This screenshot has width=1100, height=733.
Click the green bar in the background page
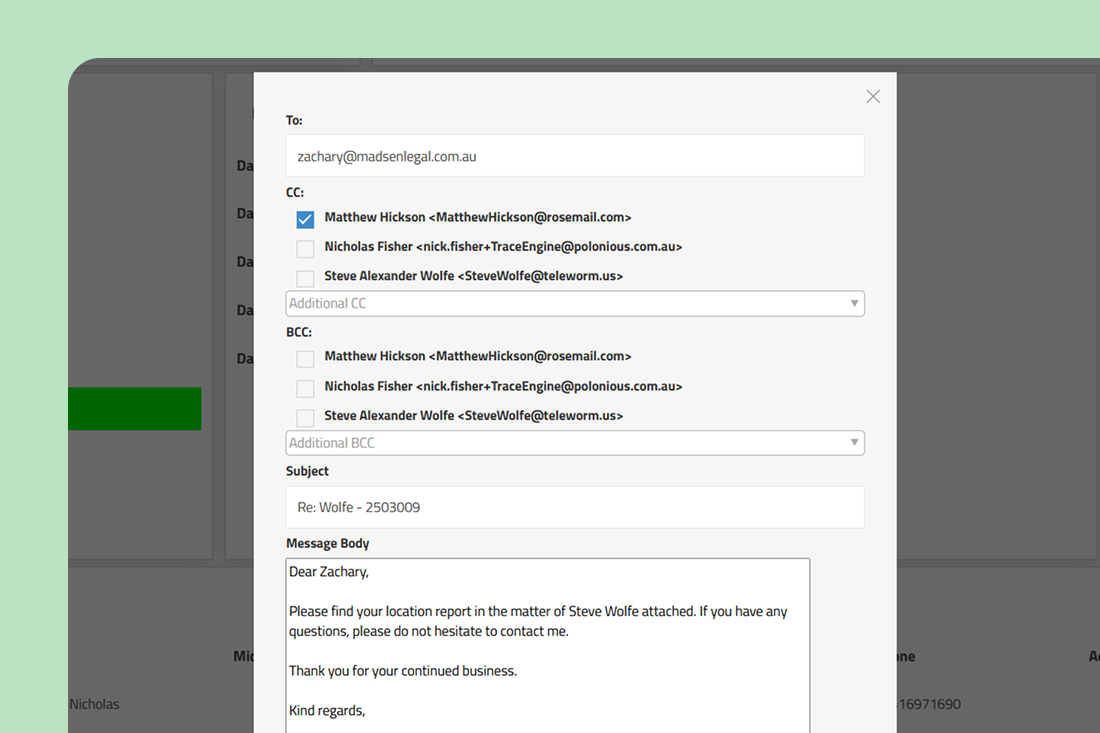[135, 408]
